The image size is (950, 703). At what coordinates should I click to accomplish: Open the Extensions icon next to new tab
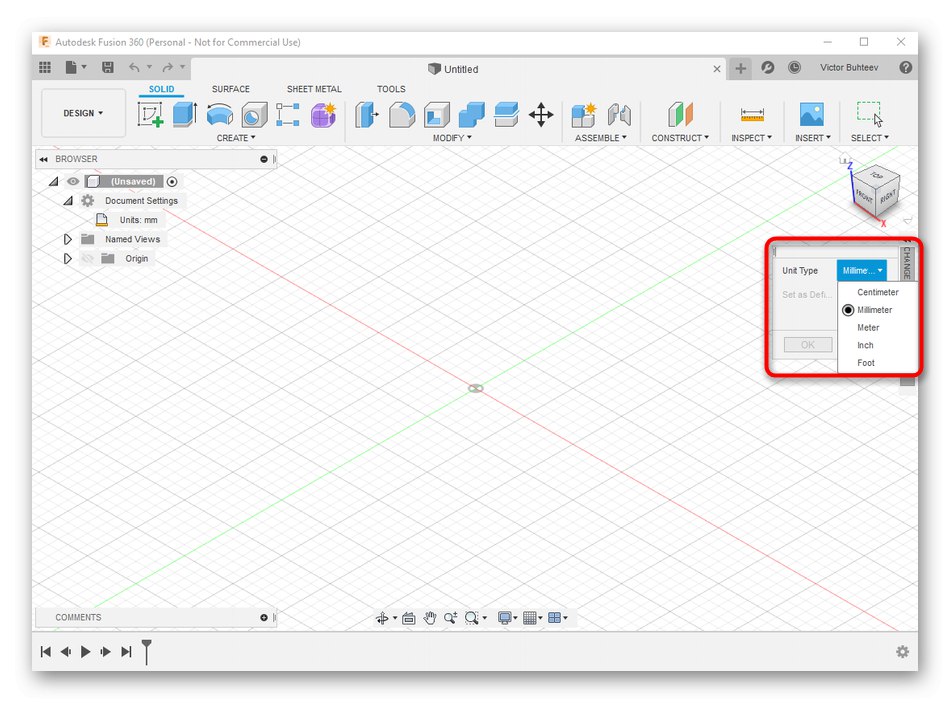768,67
